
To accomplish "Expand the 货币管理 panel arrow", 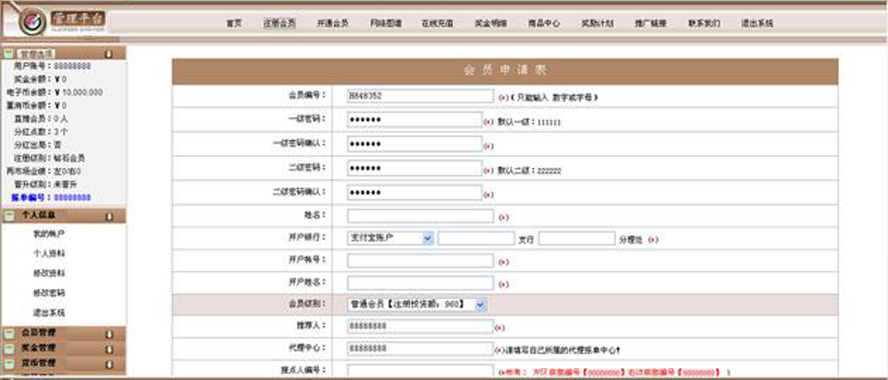I will click(109, 364).
